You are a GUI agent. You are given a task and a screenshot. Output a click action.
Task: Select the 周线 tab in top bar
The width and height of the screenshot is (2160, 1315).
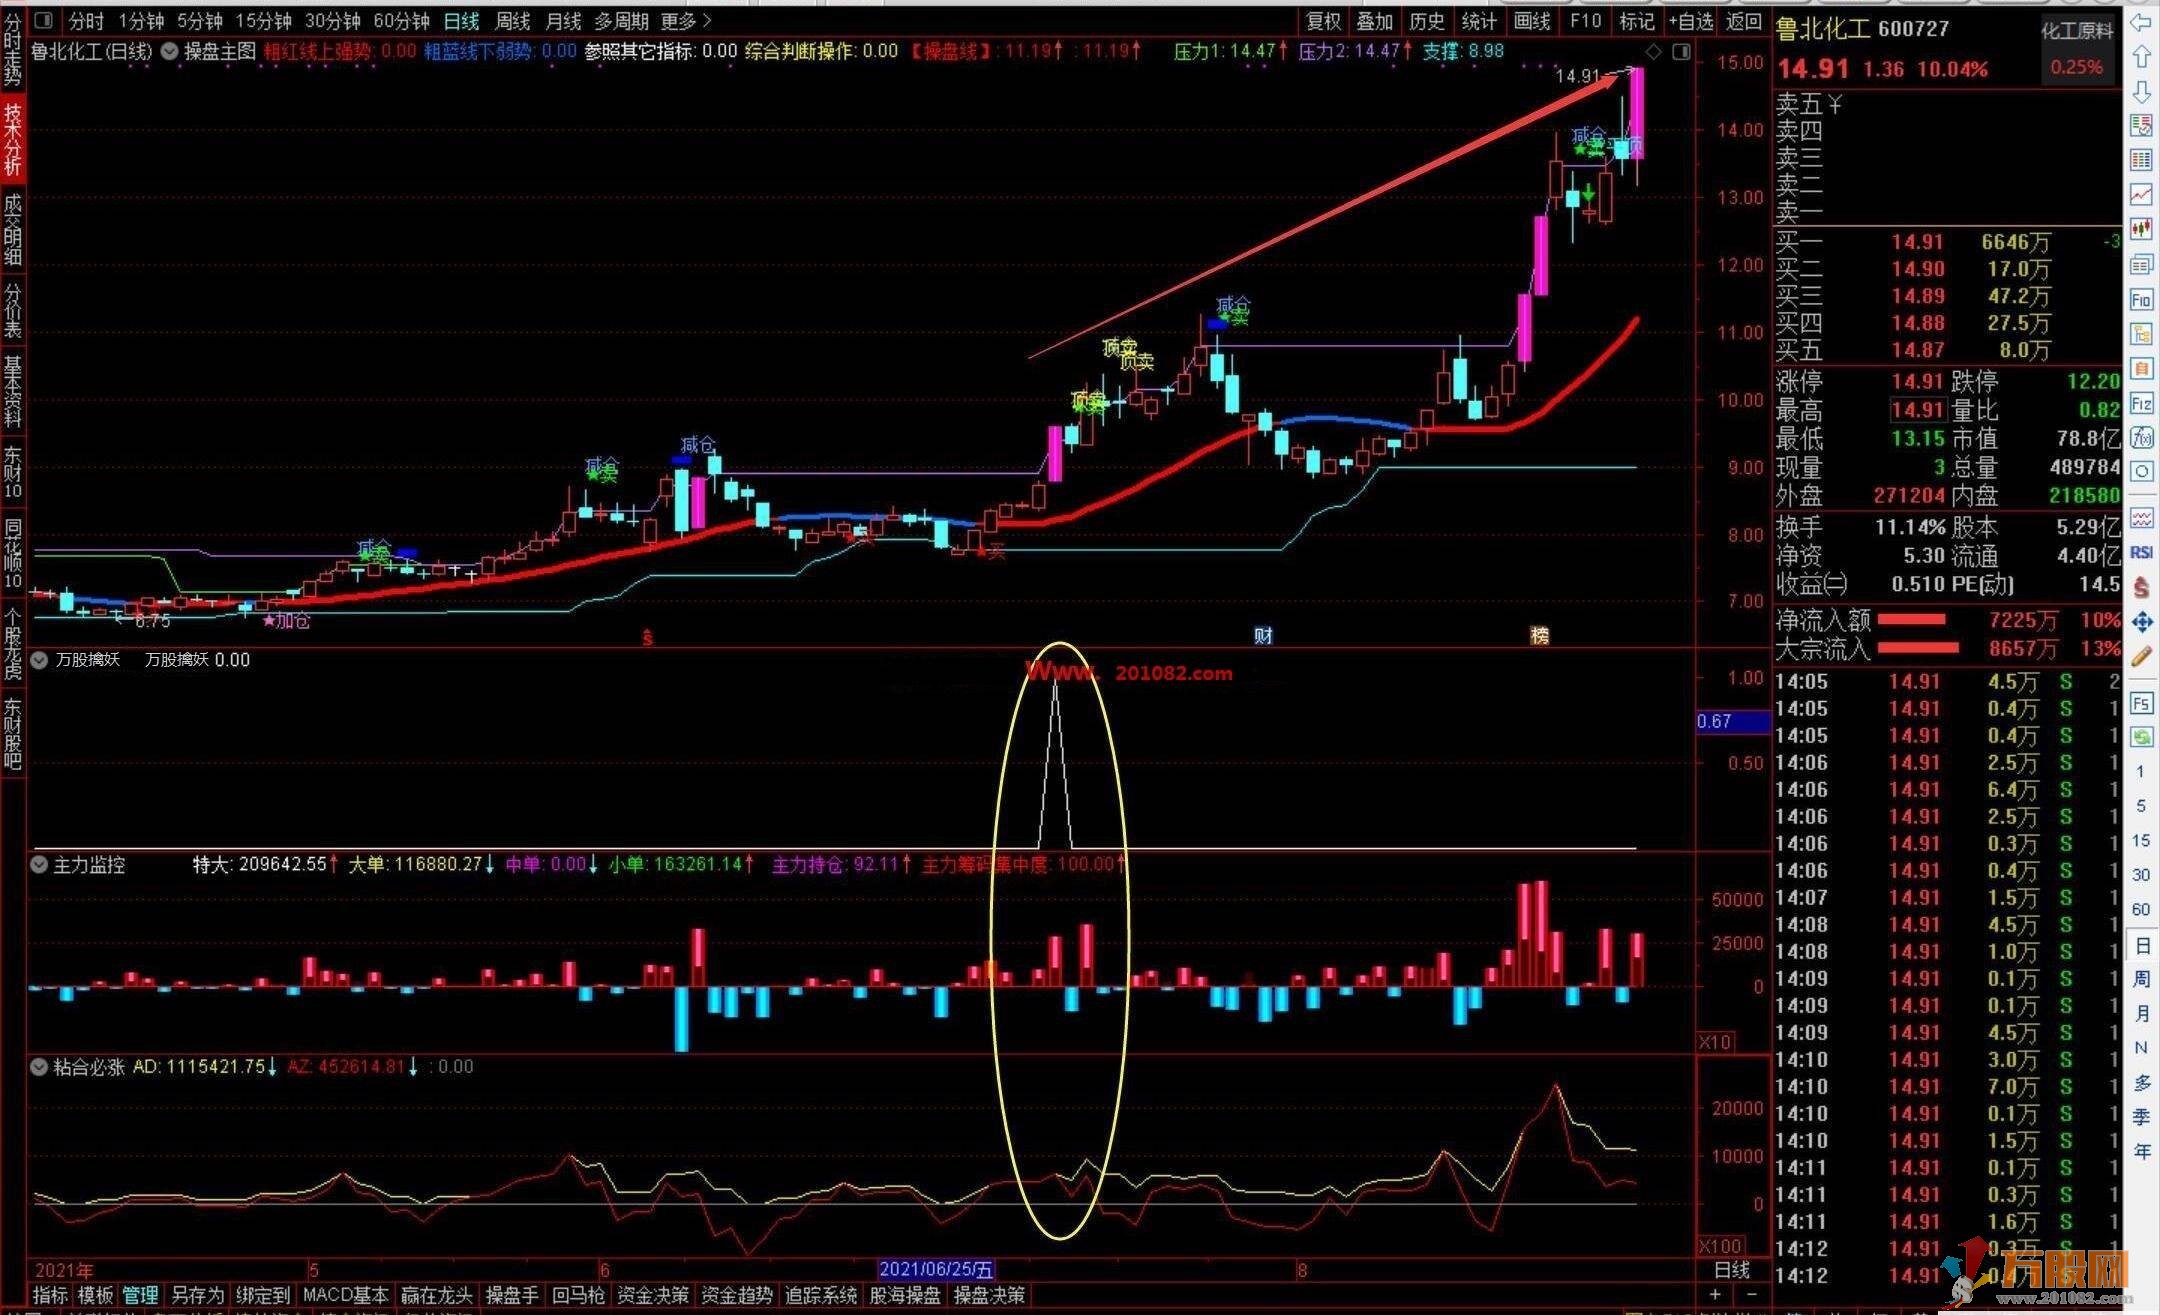(513, 21)
